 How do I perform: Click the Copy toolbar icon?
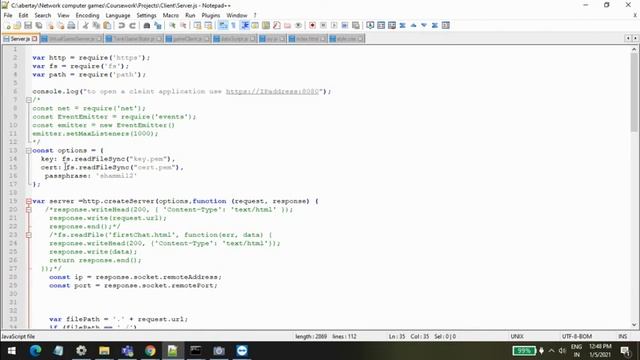pyautogui.click(x=96, y=26)
